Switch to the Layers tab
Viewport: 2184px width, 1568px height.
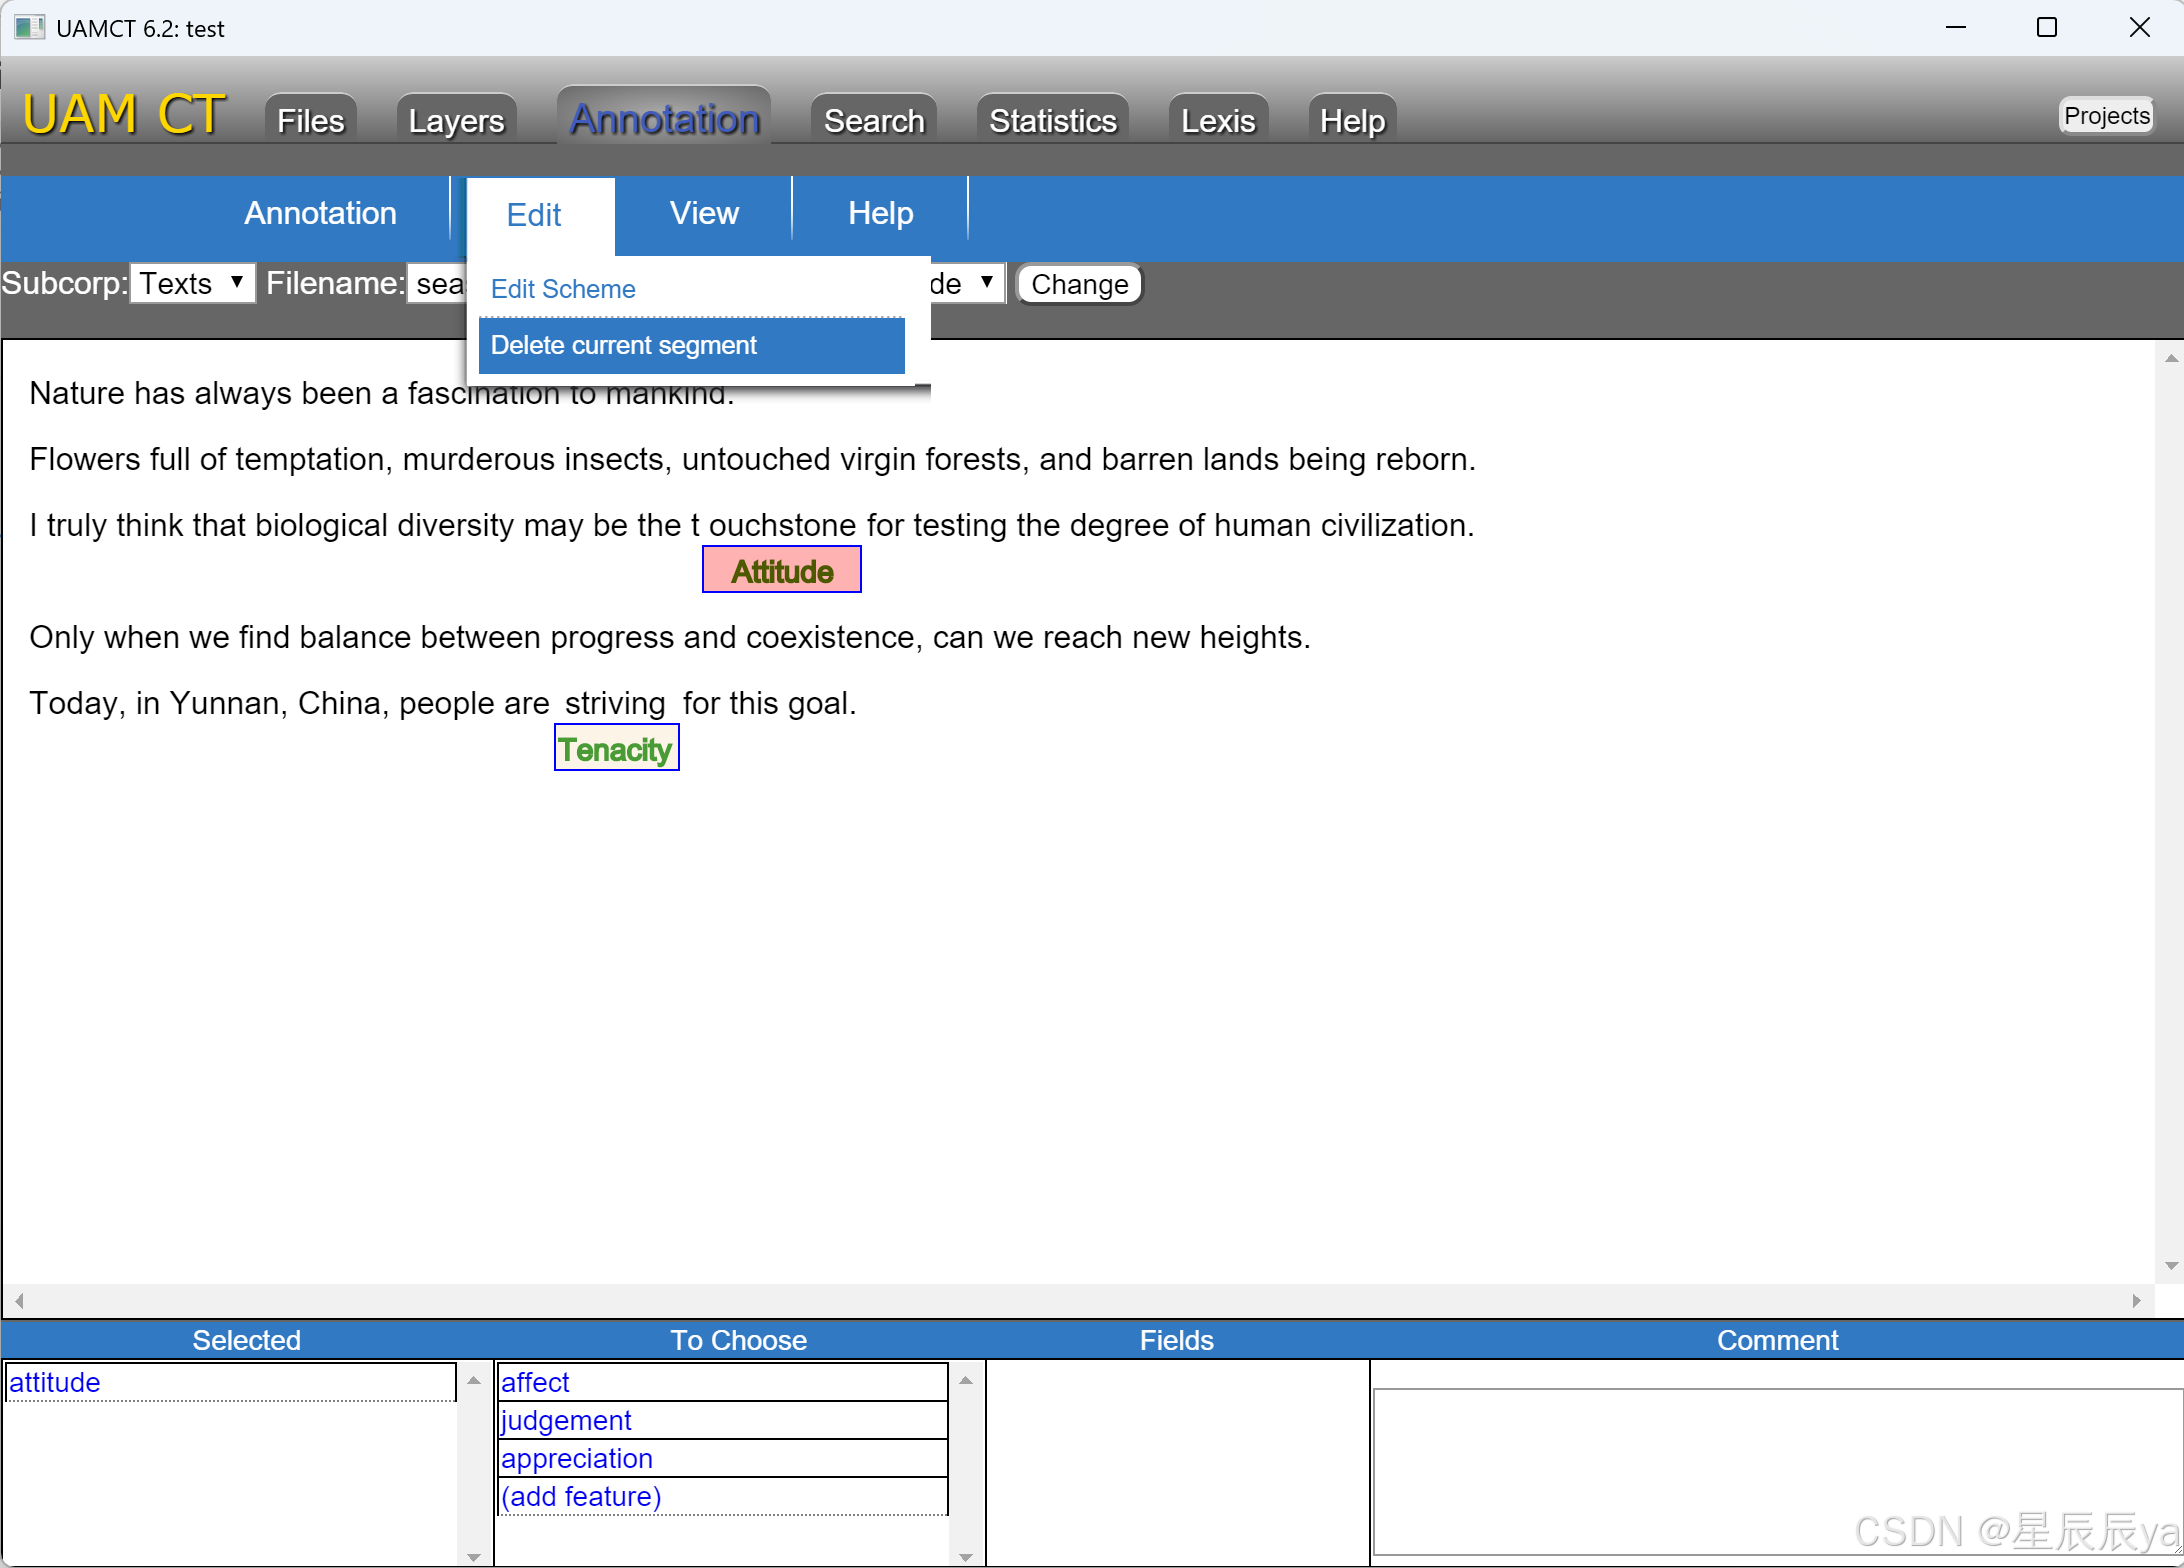[x=455, y=119]
